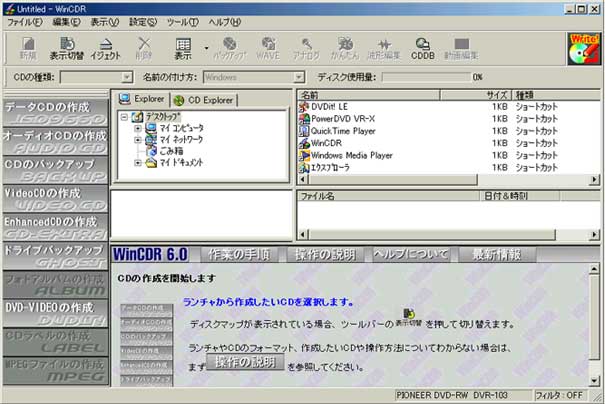Viewport: 605px width, 404px height.
Task: Click the バックアップ backup toolbar icon
Action: pos(230,48)
